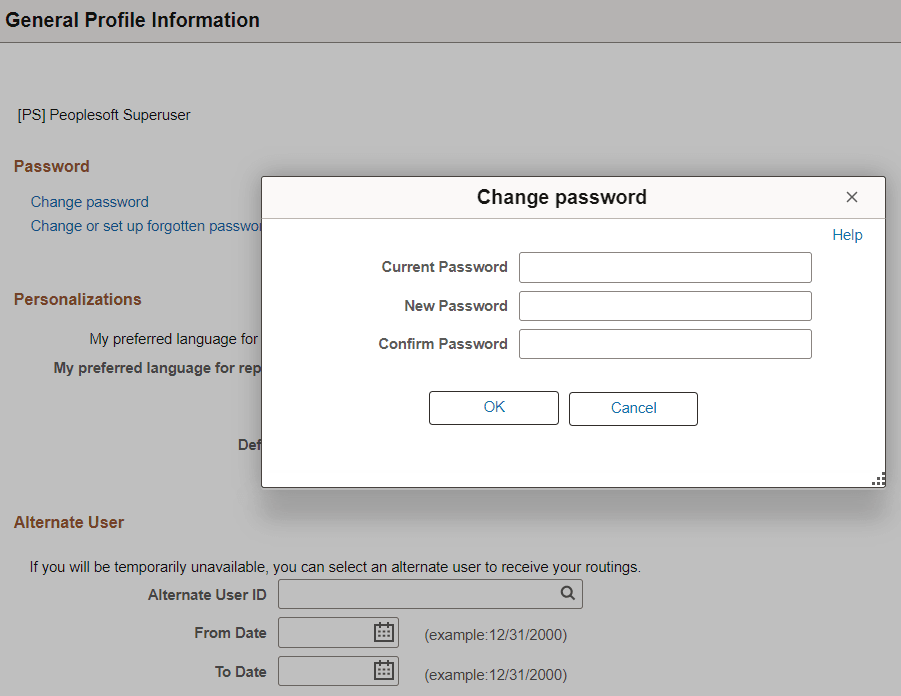Open the To Date calendar picker

(383, 670)
